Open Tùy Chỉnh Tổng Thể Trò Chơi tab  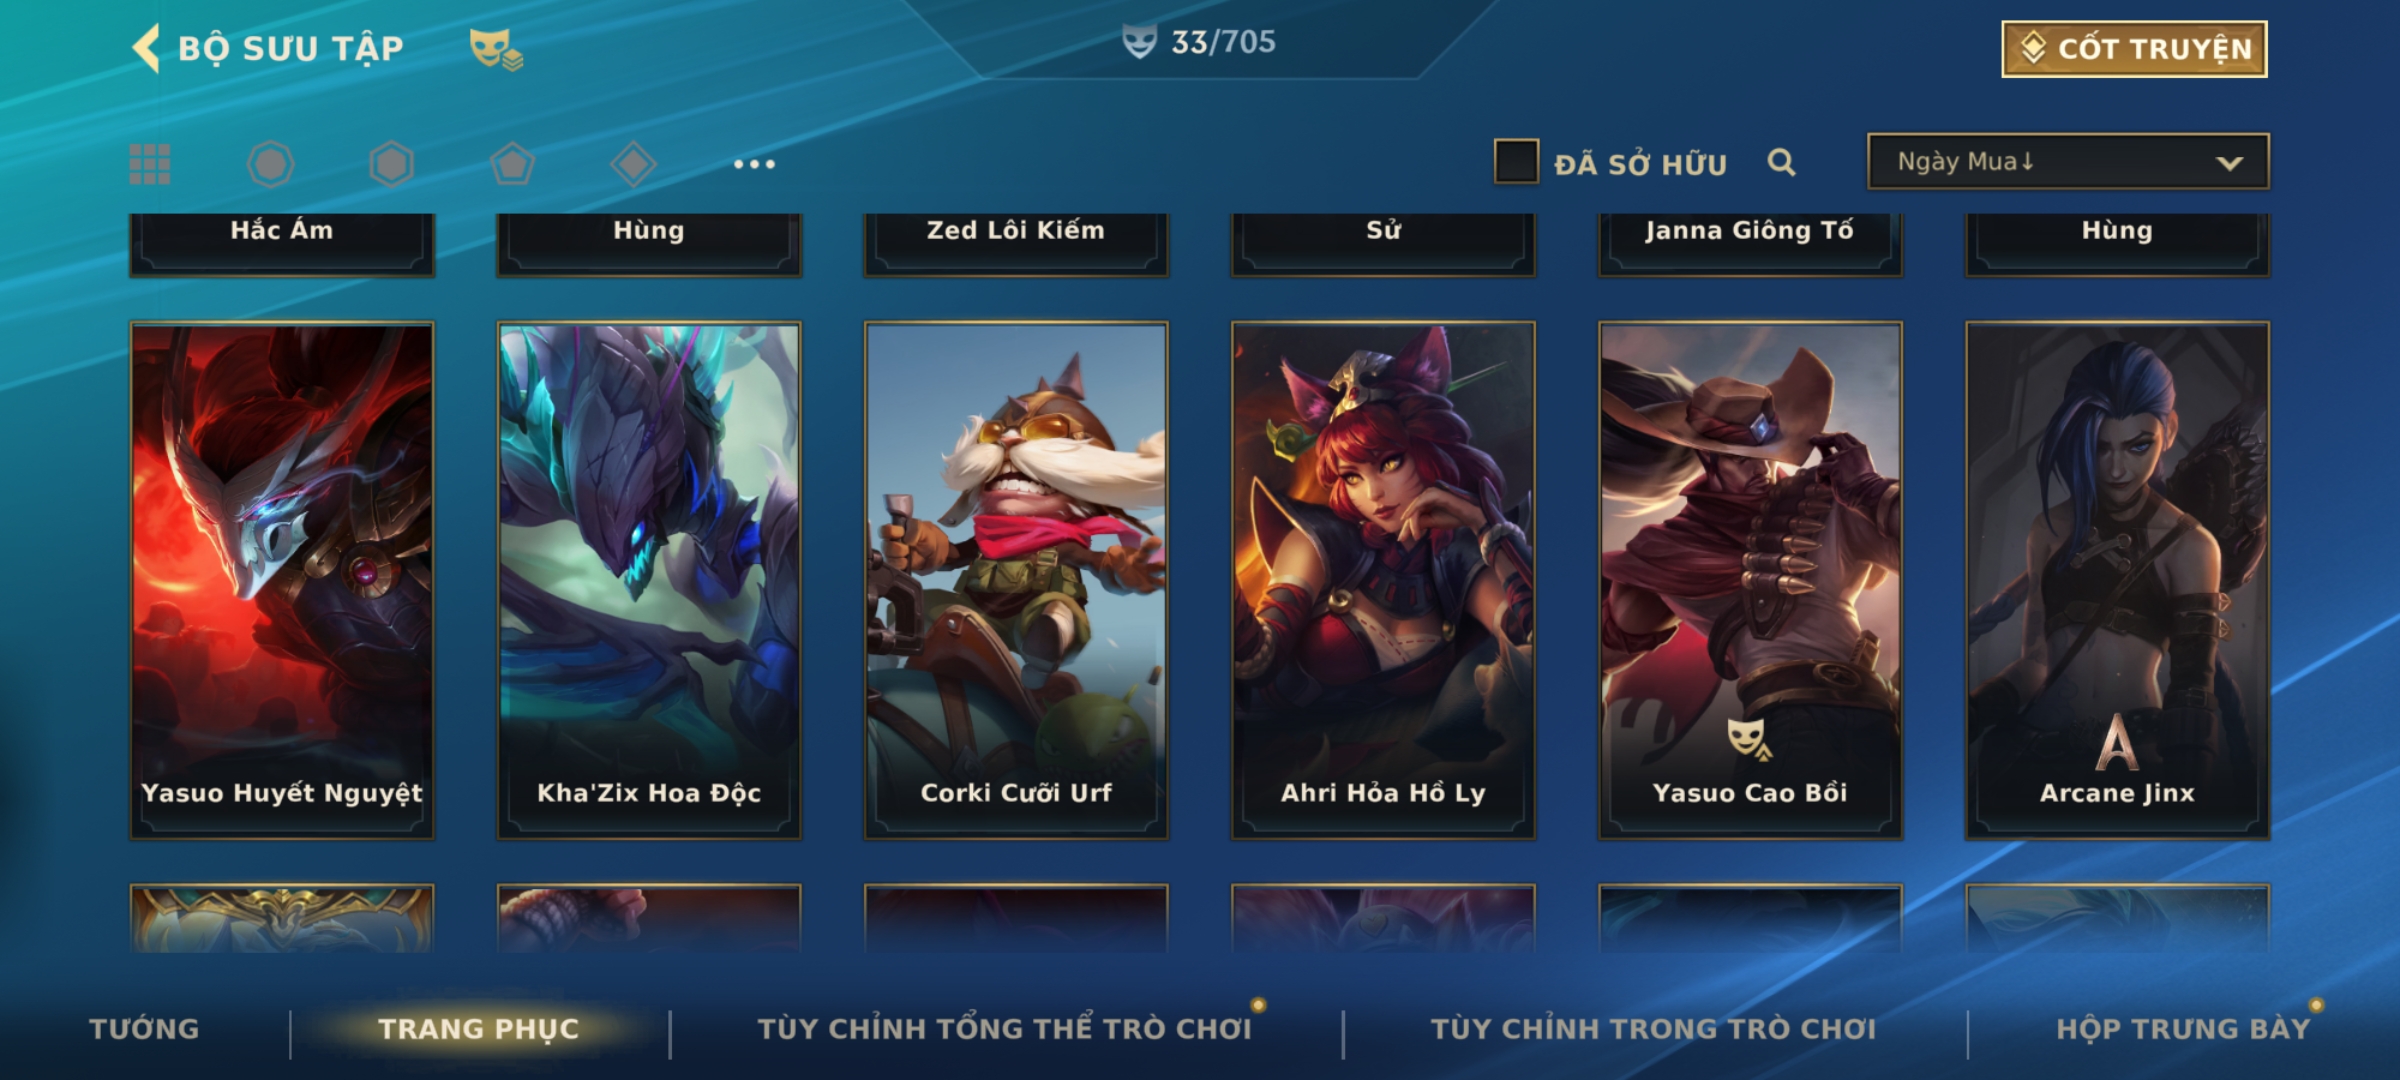1005,1029
